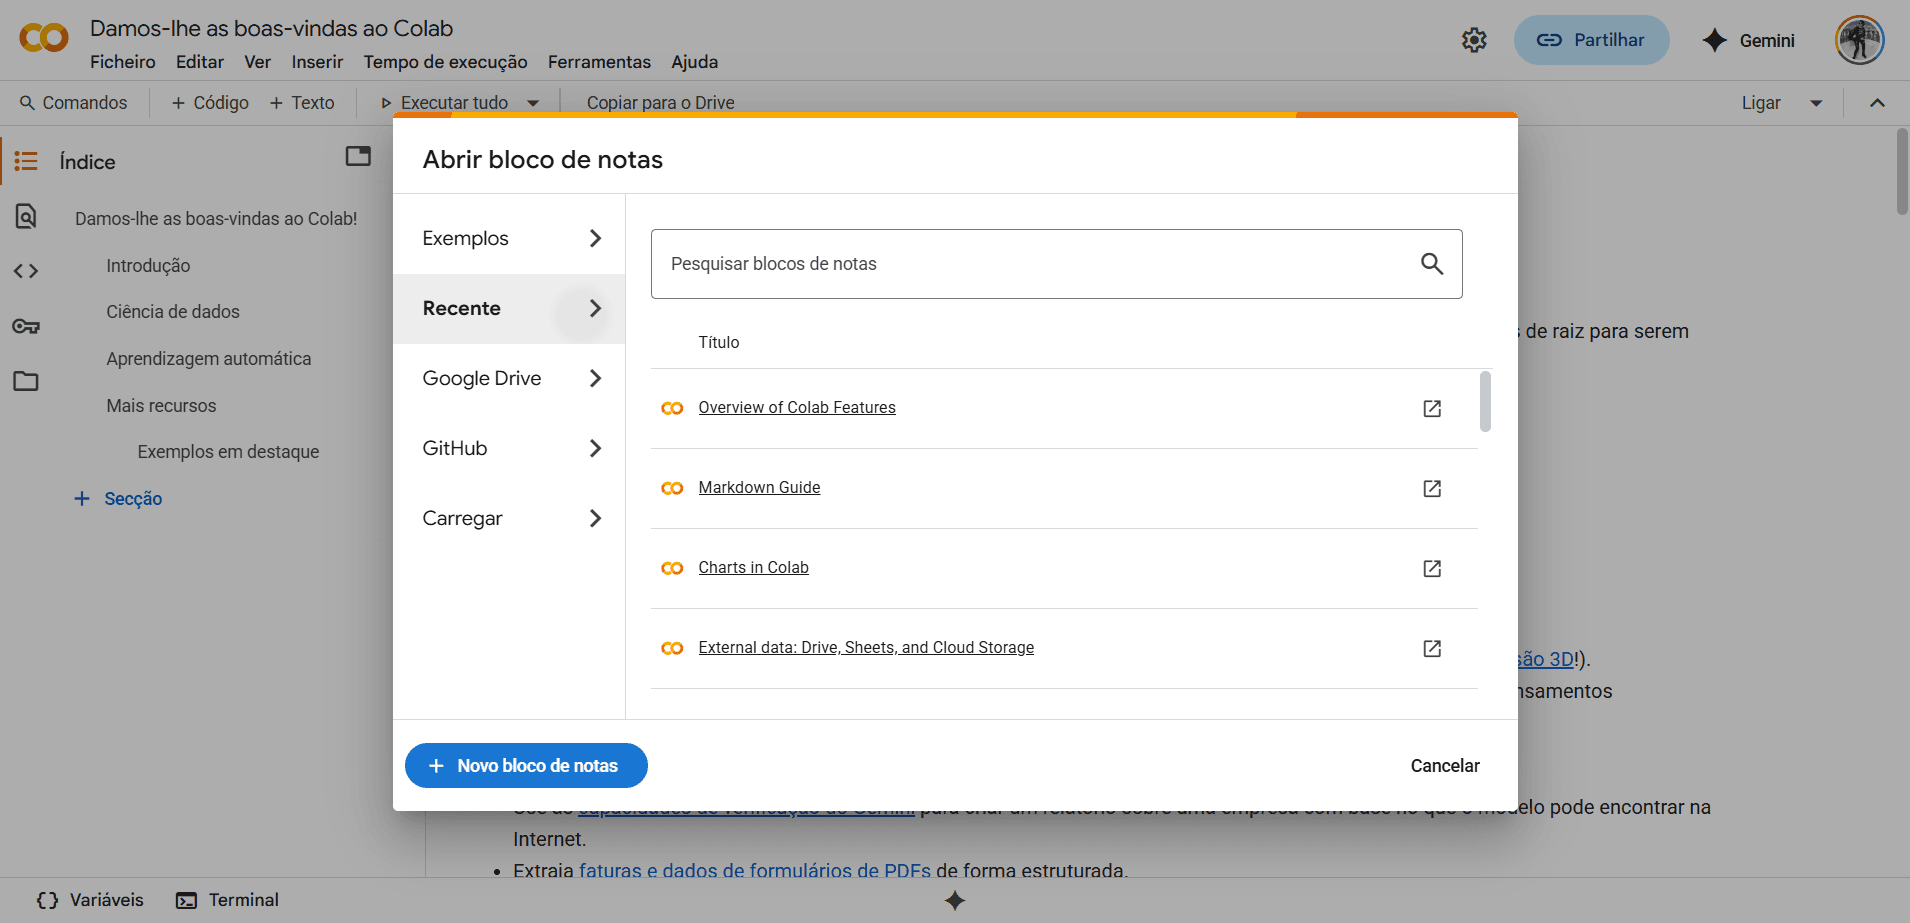Click Colab icon beside Overview of Colab Features
1910x923 pixels.
672,408
